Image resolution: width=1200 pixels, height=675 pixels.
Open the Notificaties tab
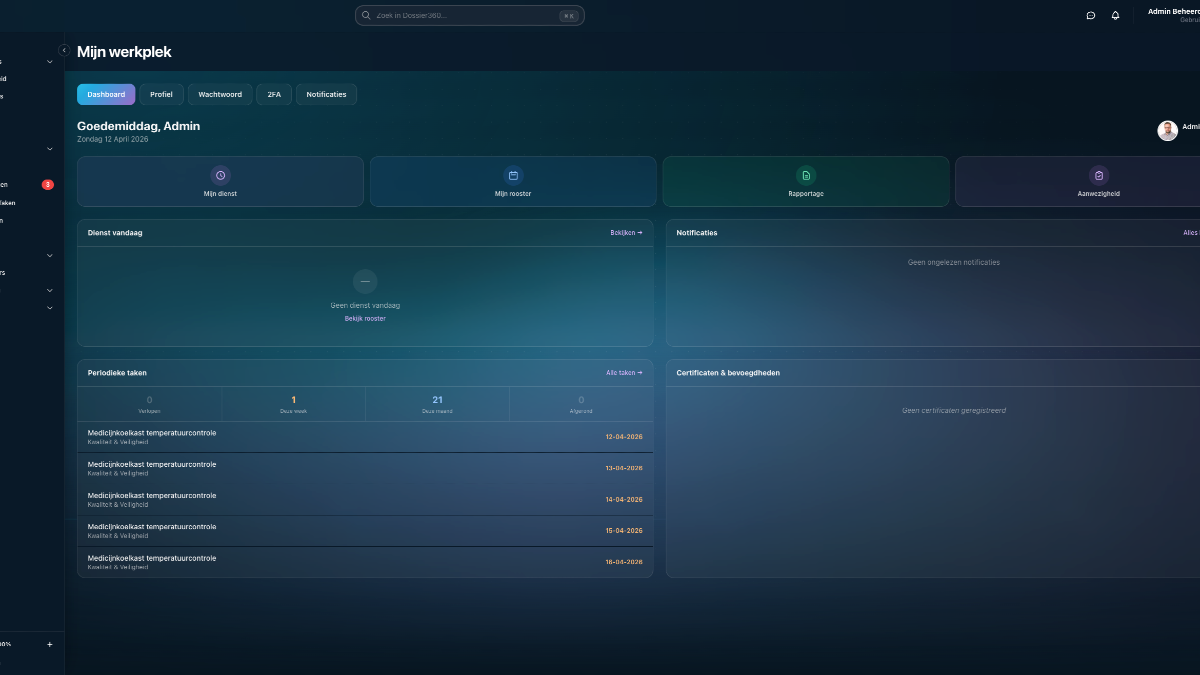(x=326, y=95)
